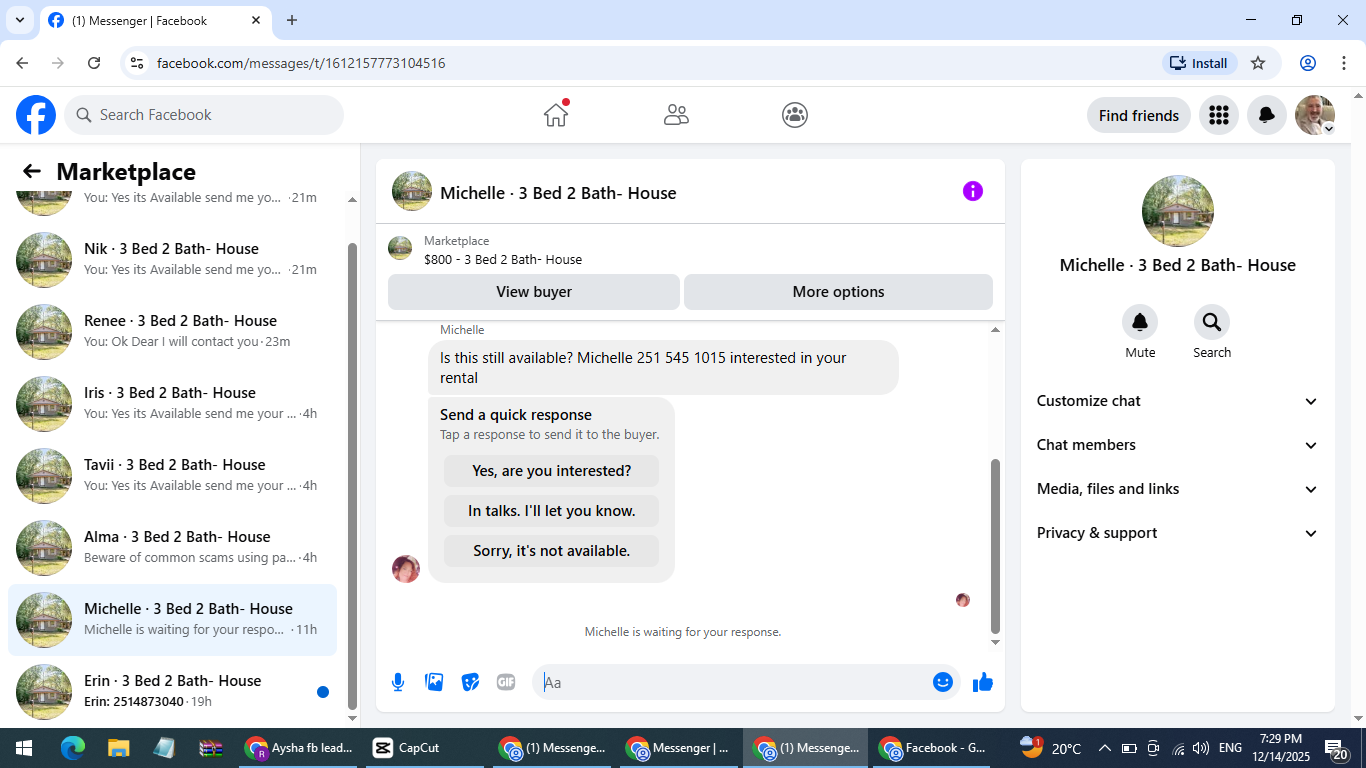Viewport: 1366px width, 768px height.
Task: Open the Friends icon in top navigation
Action: [x=676, y=115]
